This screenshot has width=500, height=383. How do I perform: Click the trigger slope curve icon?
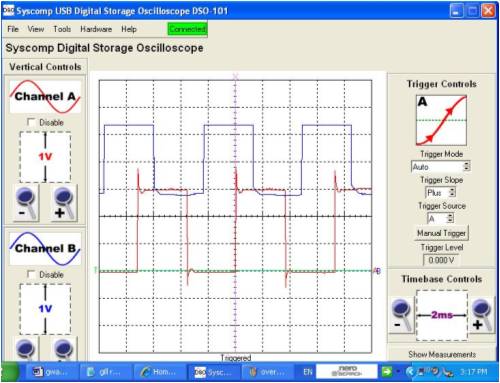[441, 120]
